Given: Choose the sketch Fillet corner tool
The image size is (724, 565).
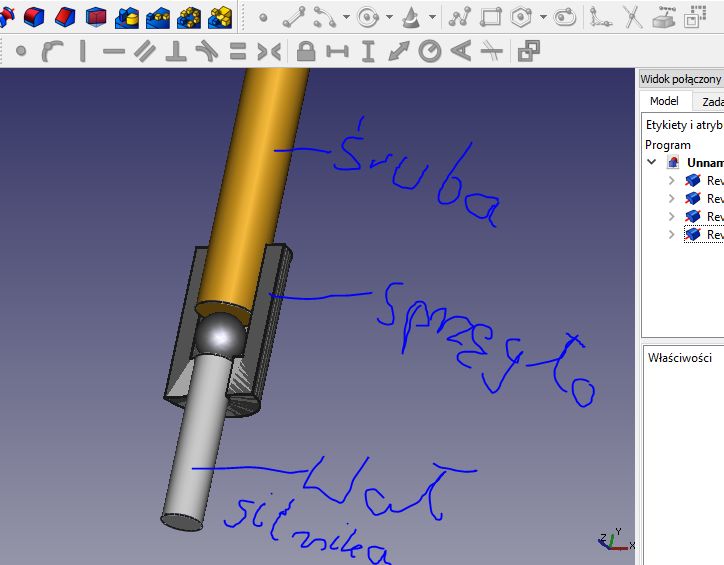Looking at the screenshot, I should click(x=601, y=18).
